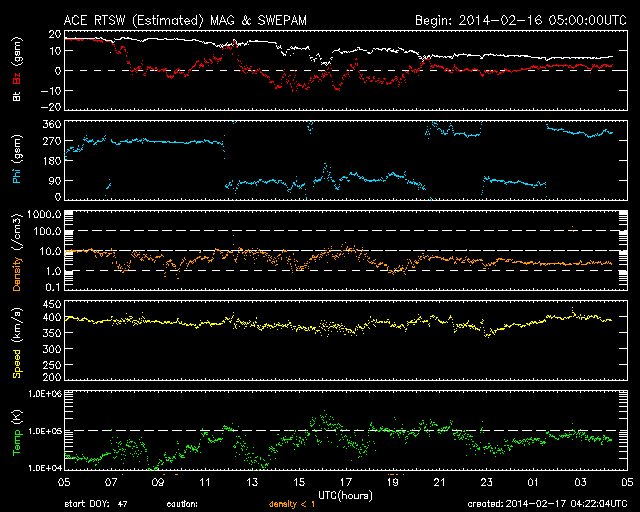Click the '23' hour label on the time axis
The image size is (640, 512).
[x=487, y=482]
